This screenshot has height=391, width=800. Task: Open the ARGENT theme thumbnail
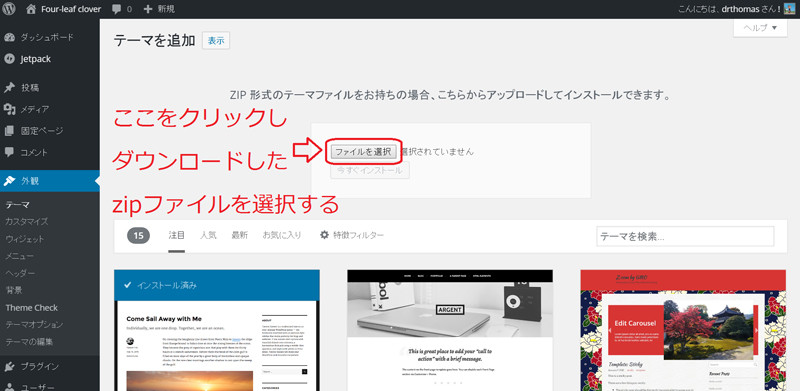click(450, 330)
